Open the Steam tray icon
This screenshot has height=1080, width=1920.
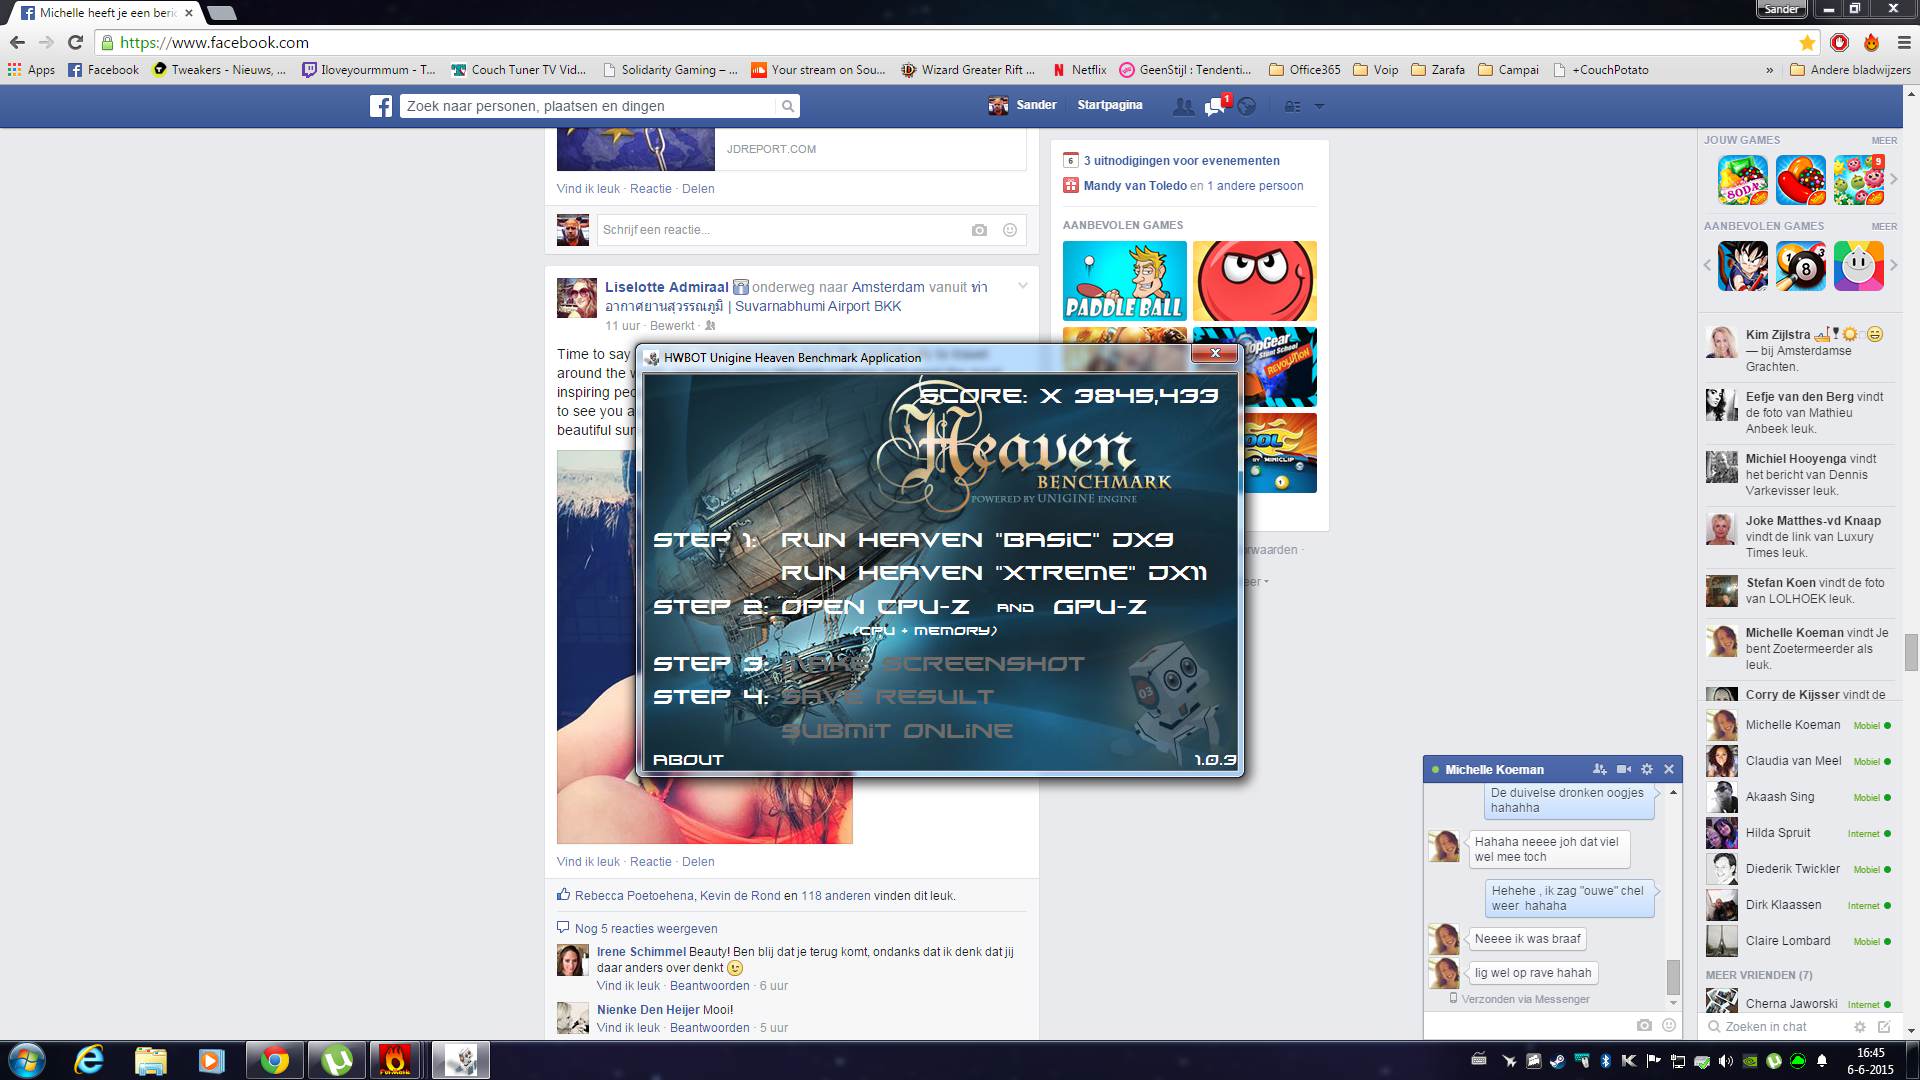click(x=1557, y=1061)
